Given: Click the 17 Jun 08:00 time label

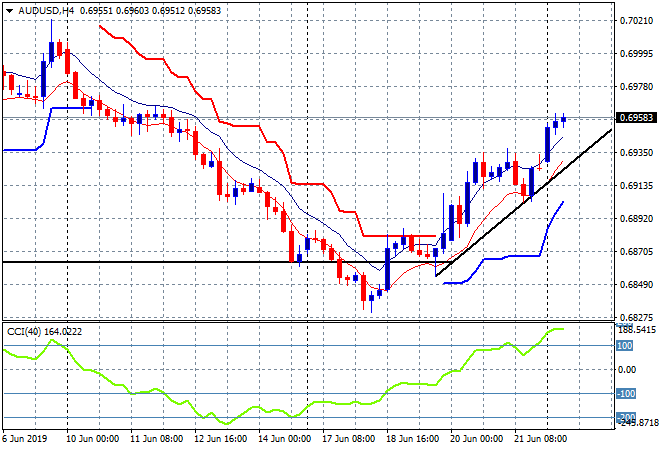Looking at the screenshot, I should 349,439.
